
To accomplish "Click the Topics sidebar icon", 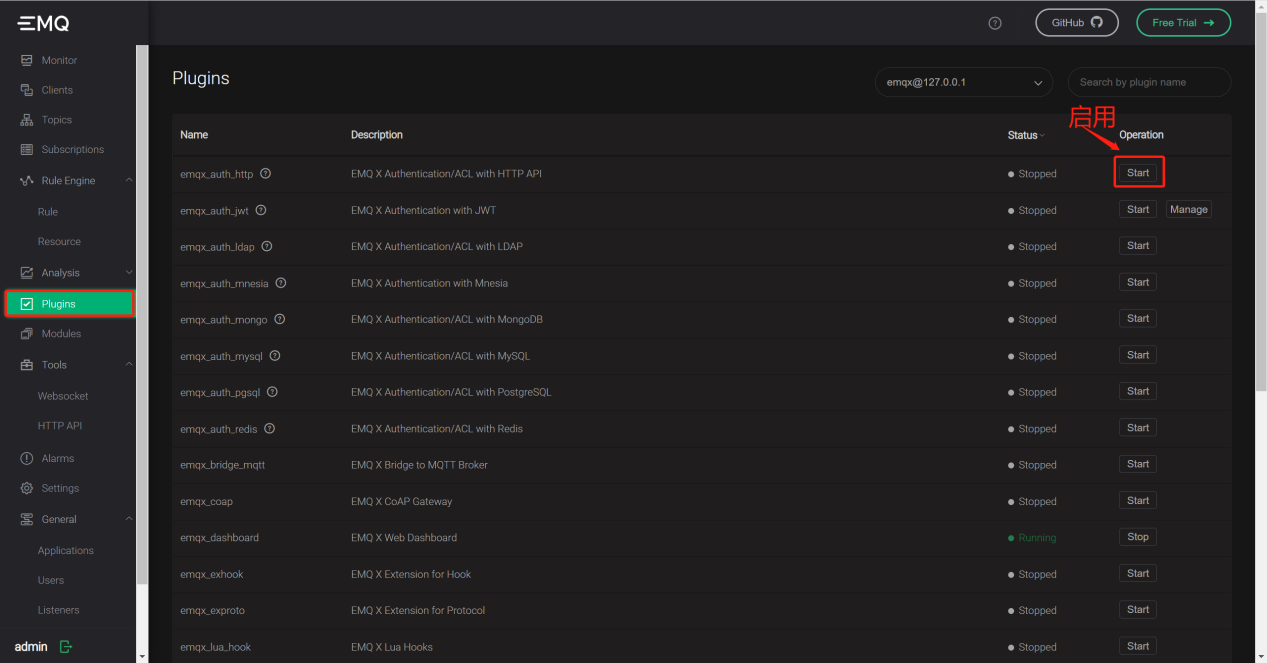I will click(x=27, y=120).
